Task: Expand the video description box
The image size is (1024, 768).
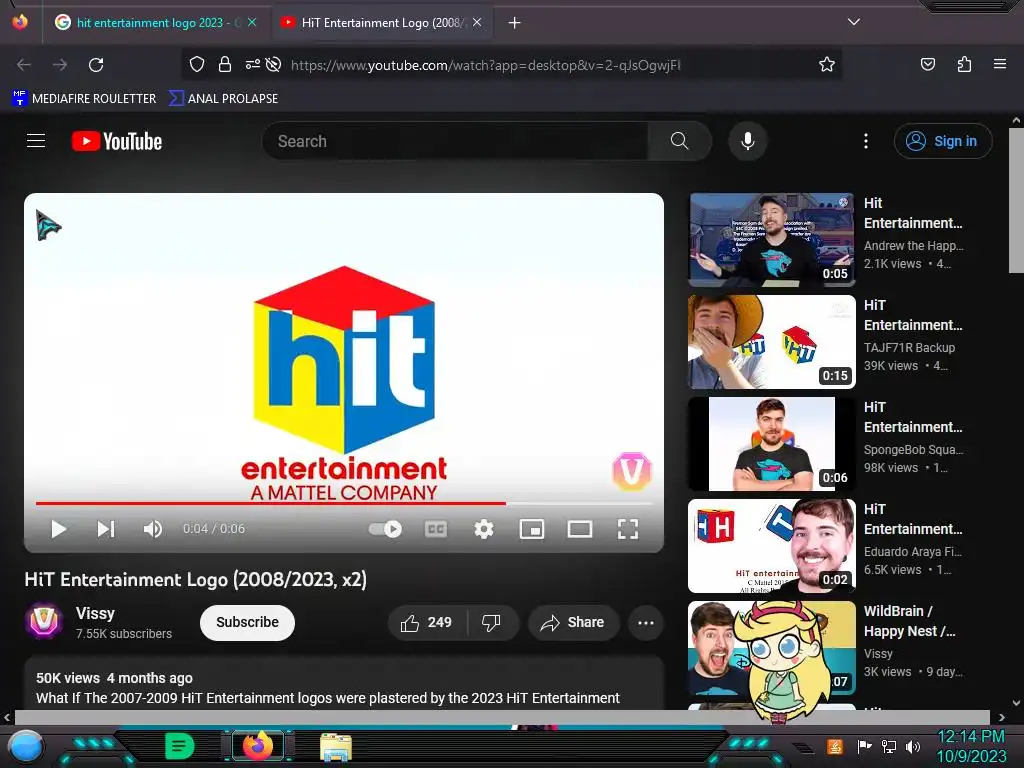Action: 344,684
